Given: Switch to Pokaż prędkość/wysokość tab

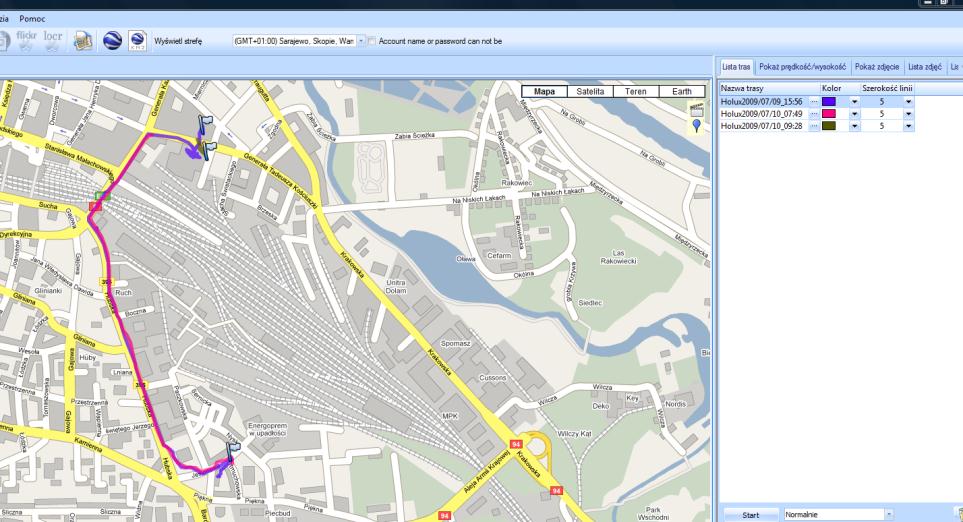Looking at the screenshot, I should pyautogui.click(x=802, y=66).
